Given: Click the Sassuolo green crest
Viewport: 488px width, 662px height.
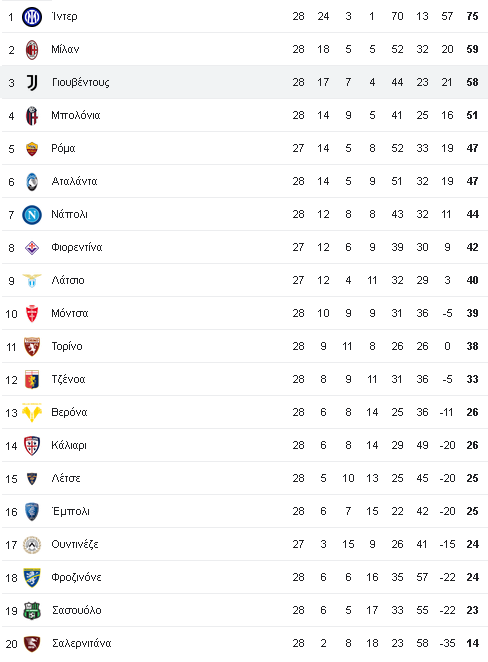Looking at the screenshot, I should click(x=32, y=611).
